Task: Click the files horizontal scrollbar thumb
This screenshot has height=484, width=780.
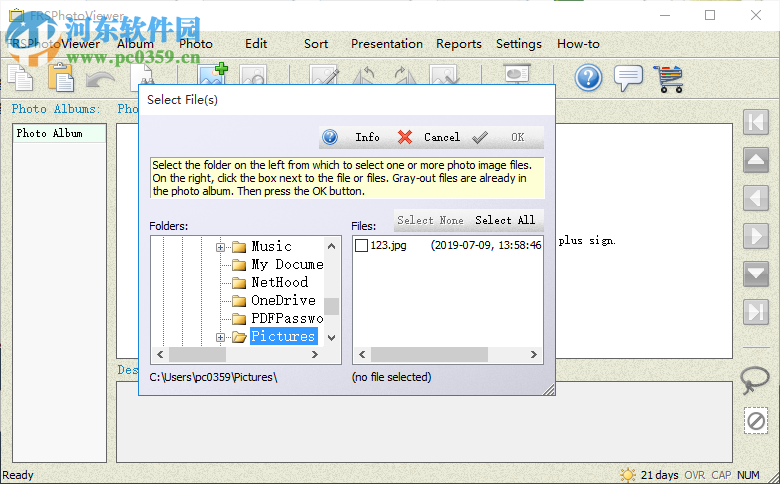Action: [x=429, y=354]
